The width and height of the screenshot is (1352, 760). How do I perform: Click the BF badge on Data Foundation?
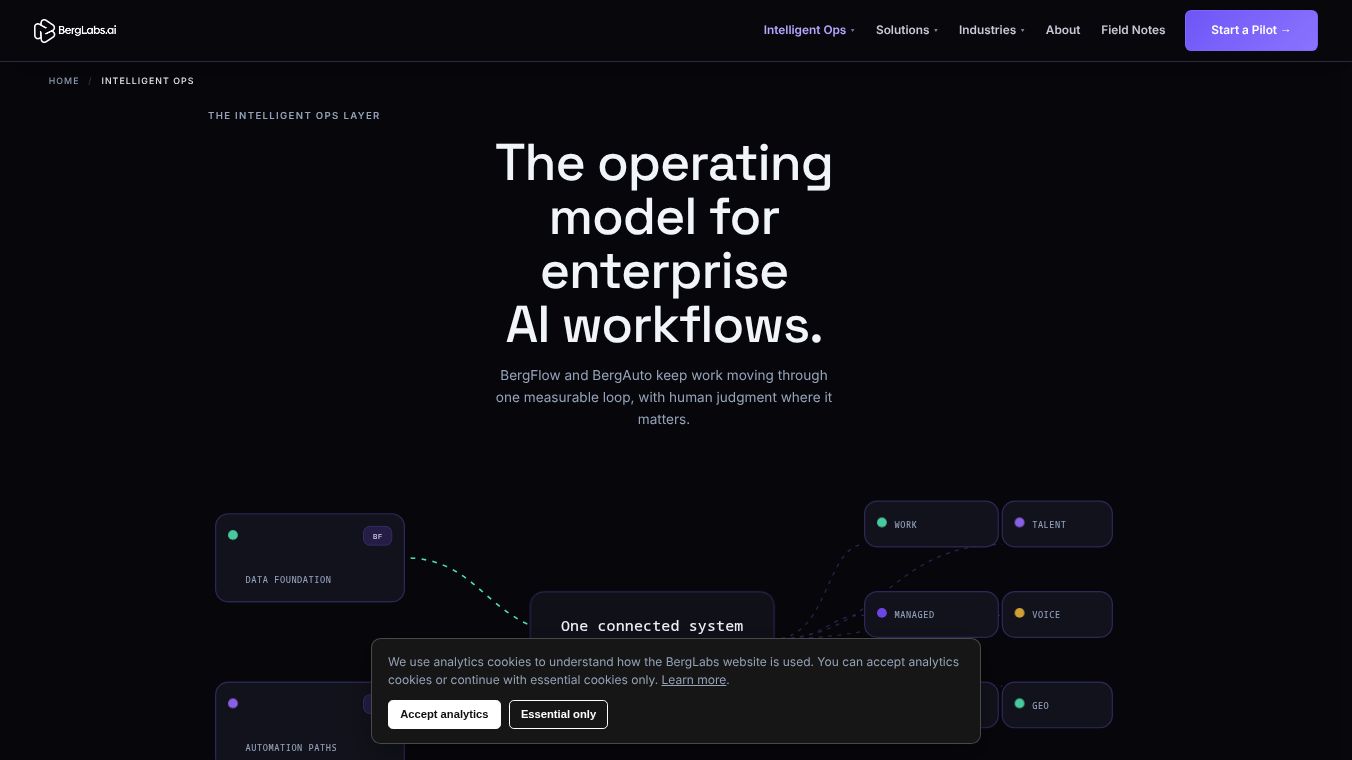[x=377, y=536]
